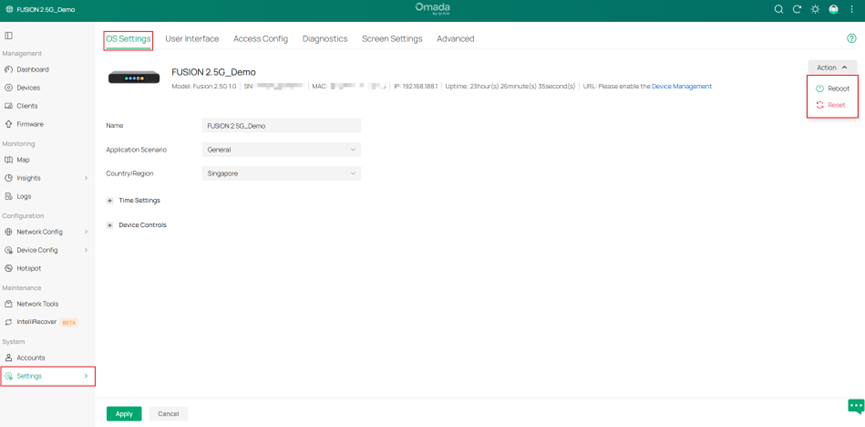Click the search magnifier icon in header
This screenshot has height=427, width=865.
pyautogui.click(x=778, y=9)
